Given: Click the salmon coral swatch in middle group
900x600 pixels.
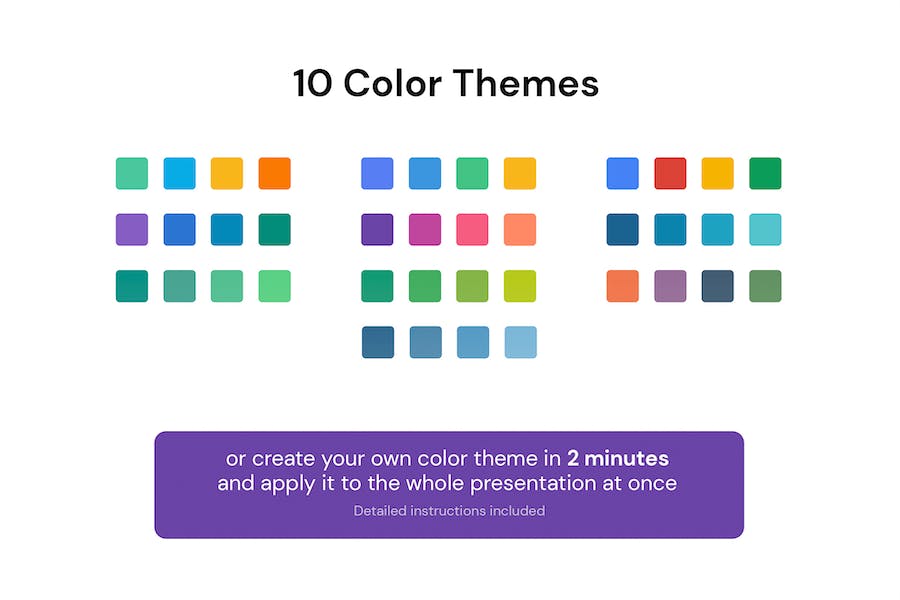Looking at the screenshot, I should pos(520,229).
